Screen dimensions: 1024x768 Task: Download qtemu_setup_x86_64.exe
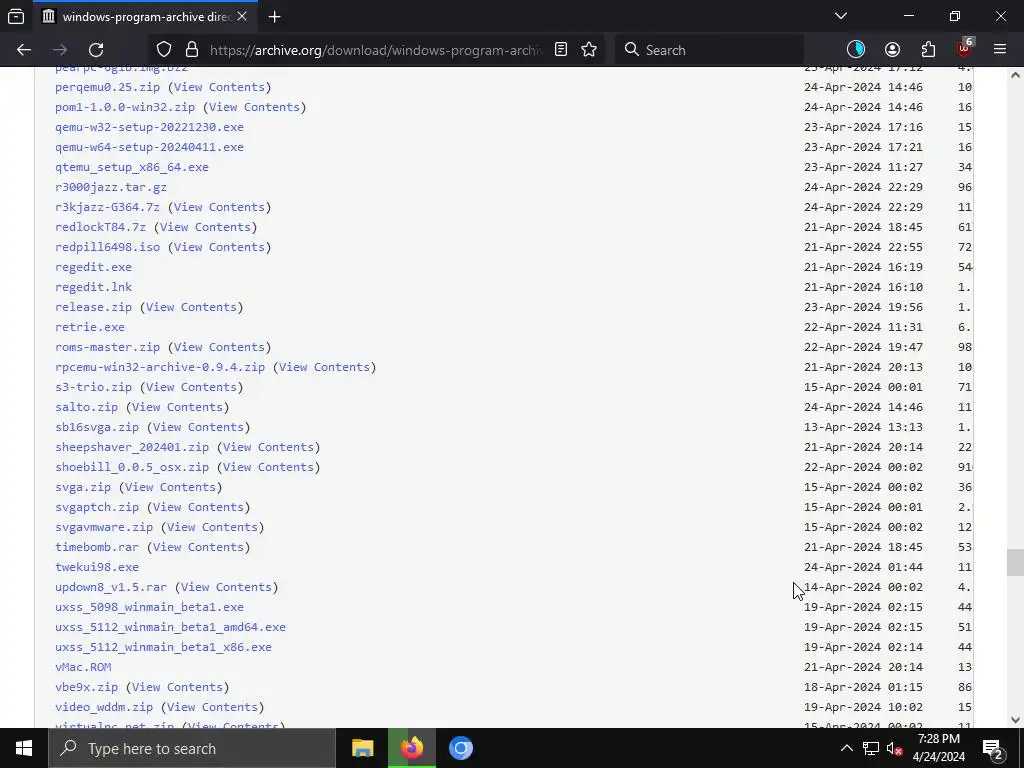tap(132, 167)
